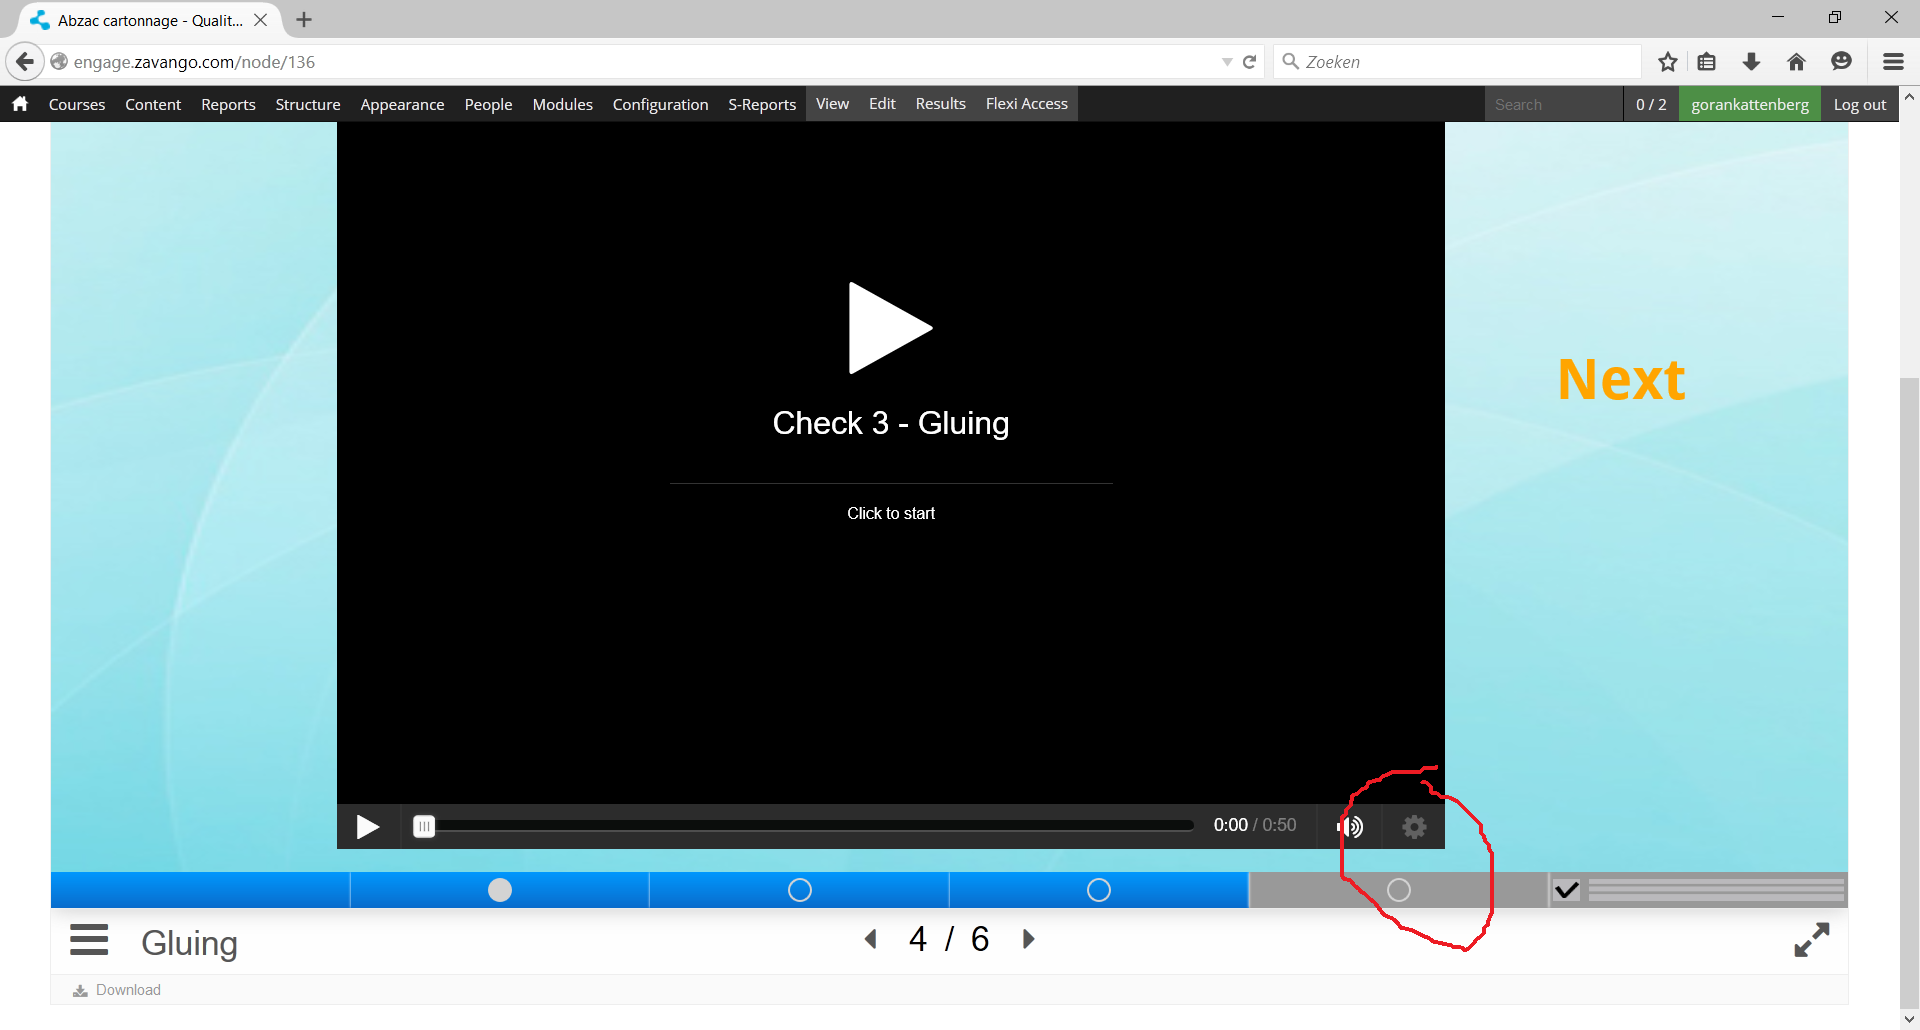Select the first slide progress segment

click(200, 890)
